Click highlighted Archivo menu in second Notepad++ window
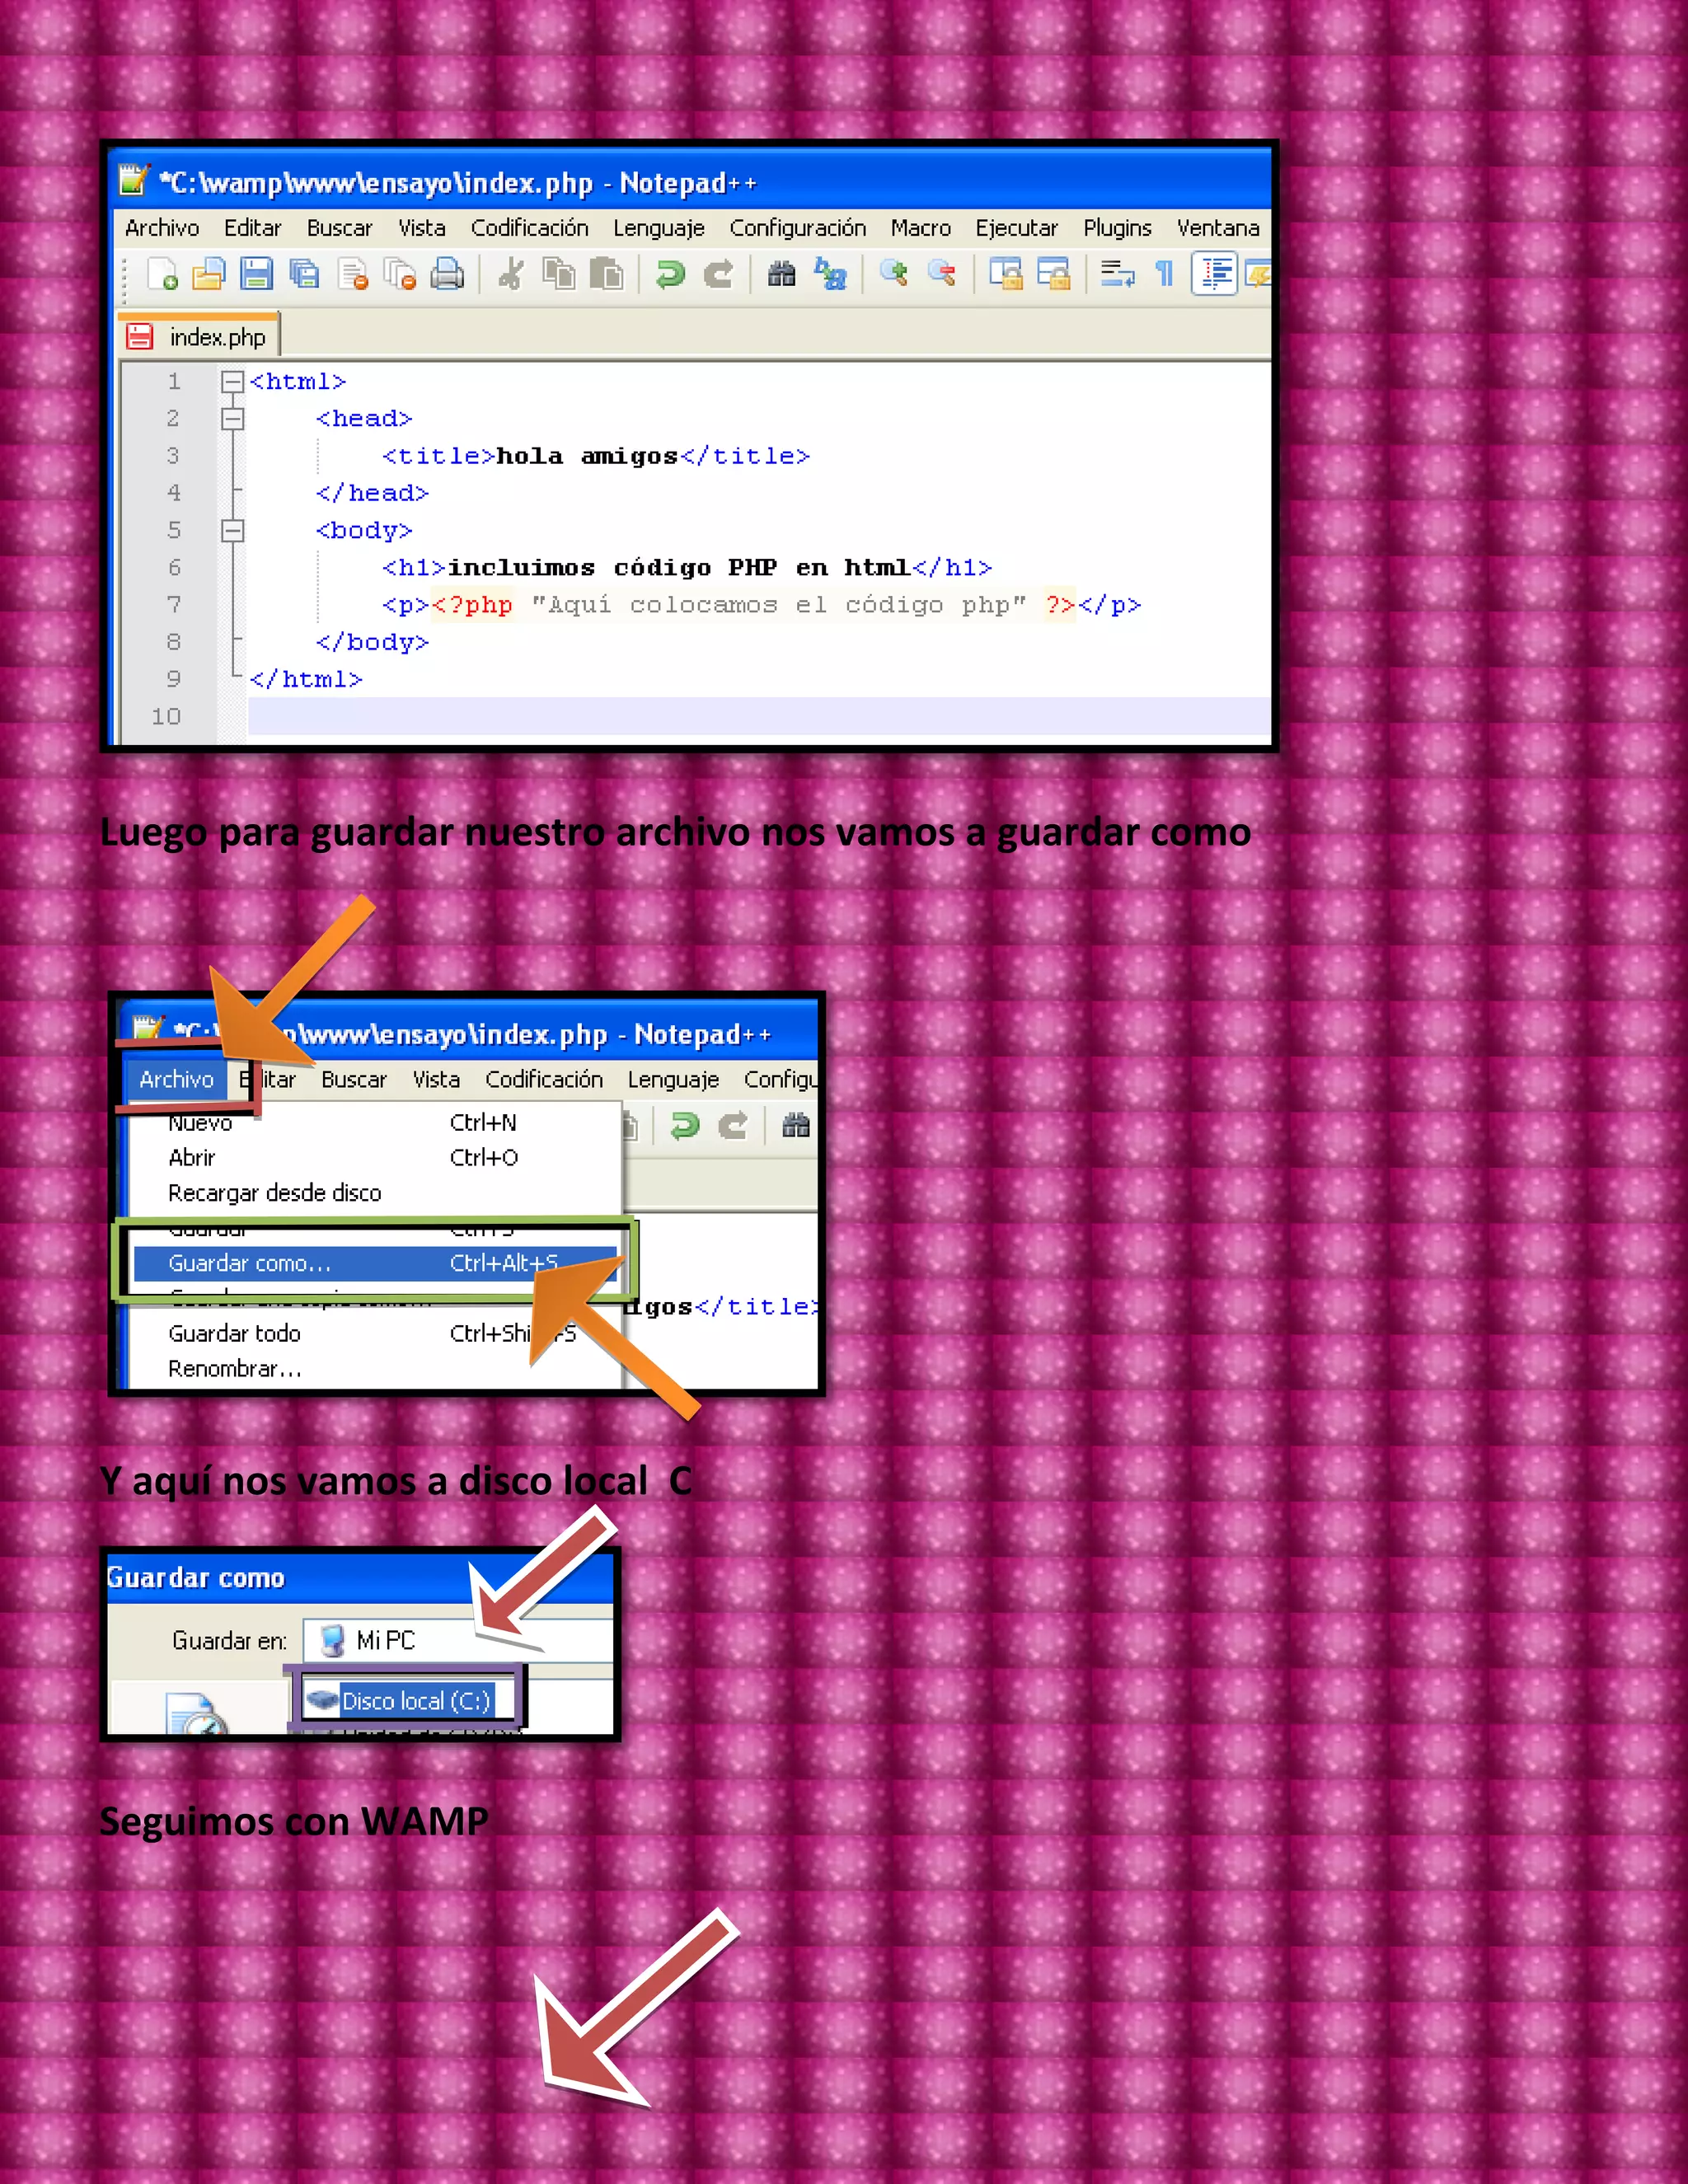 [176, 1079]
